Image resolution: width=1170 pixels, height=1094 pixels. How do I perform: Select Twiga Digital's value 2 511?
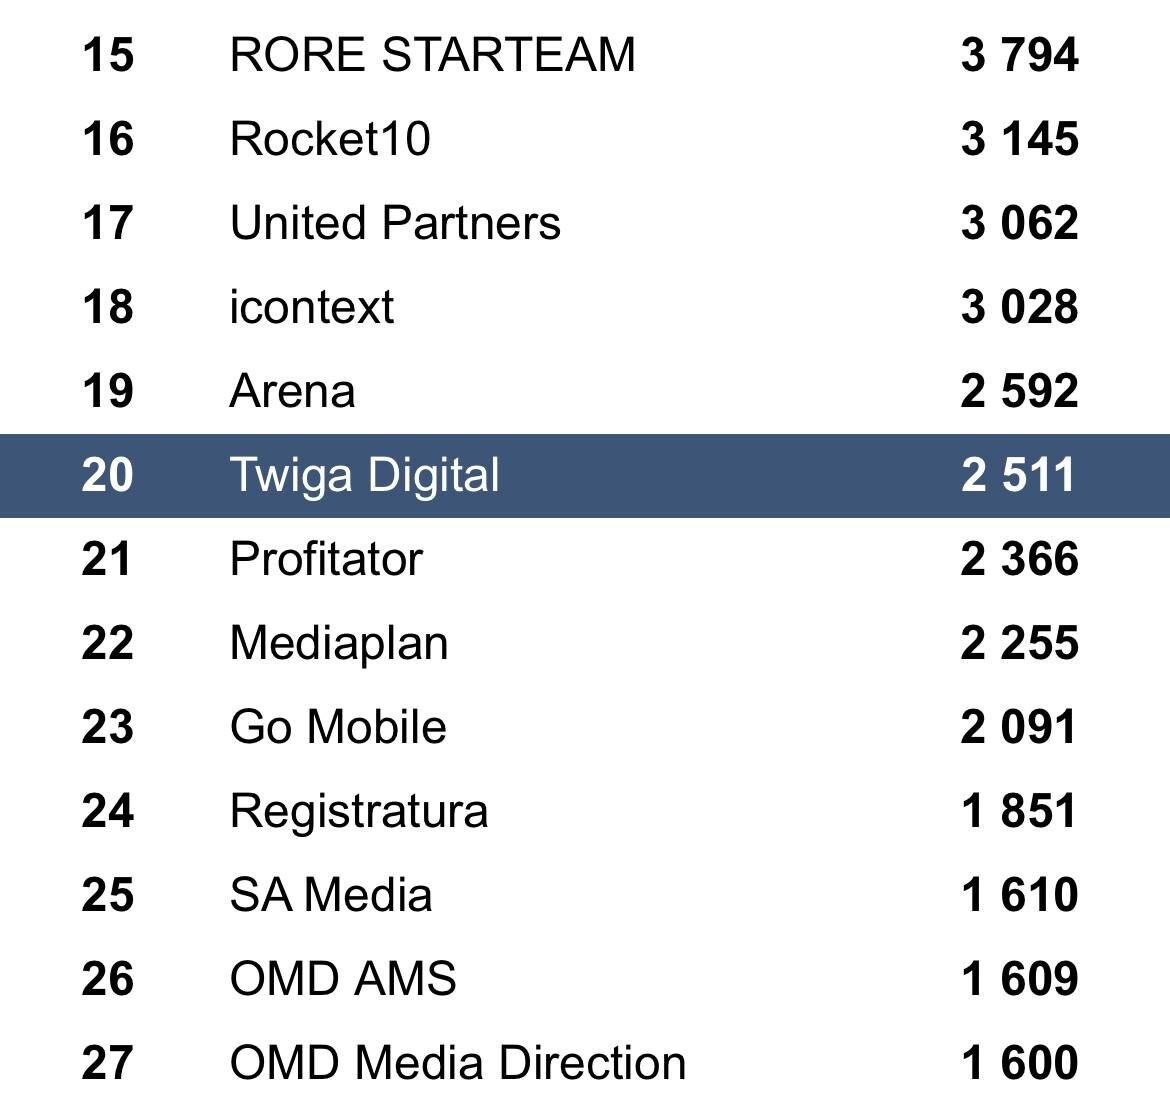pos(1019,475)
